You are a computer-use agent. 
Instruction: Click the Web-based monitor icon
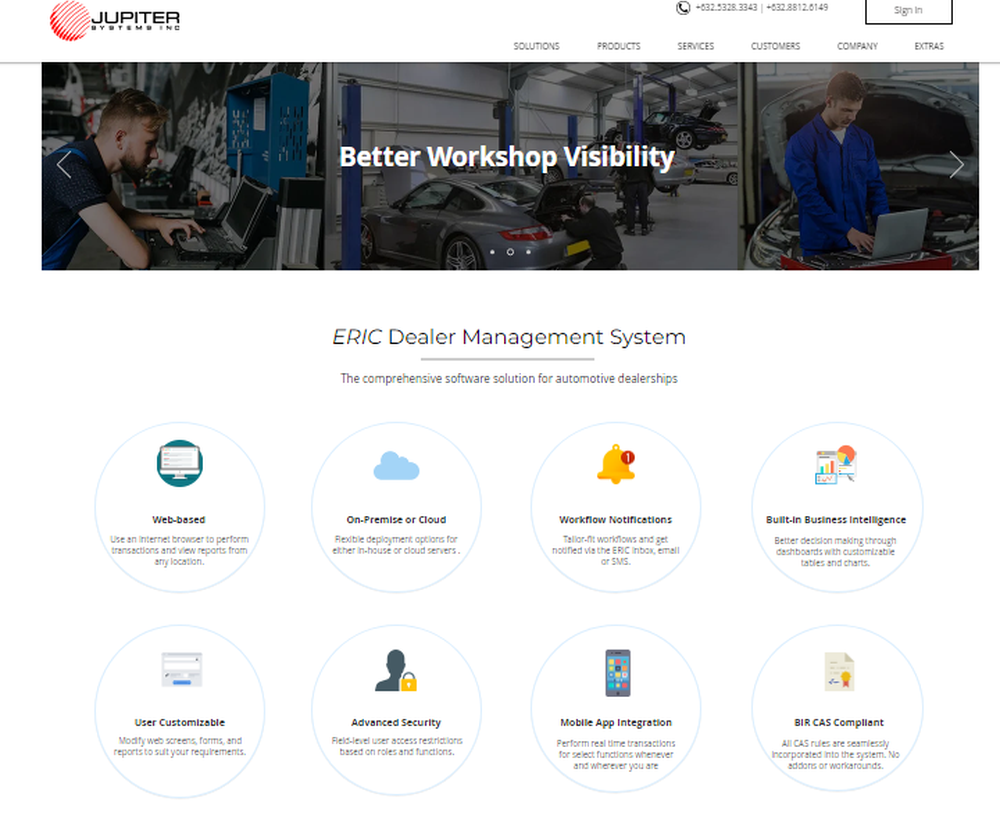(180, 464)
